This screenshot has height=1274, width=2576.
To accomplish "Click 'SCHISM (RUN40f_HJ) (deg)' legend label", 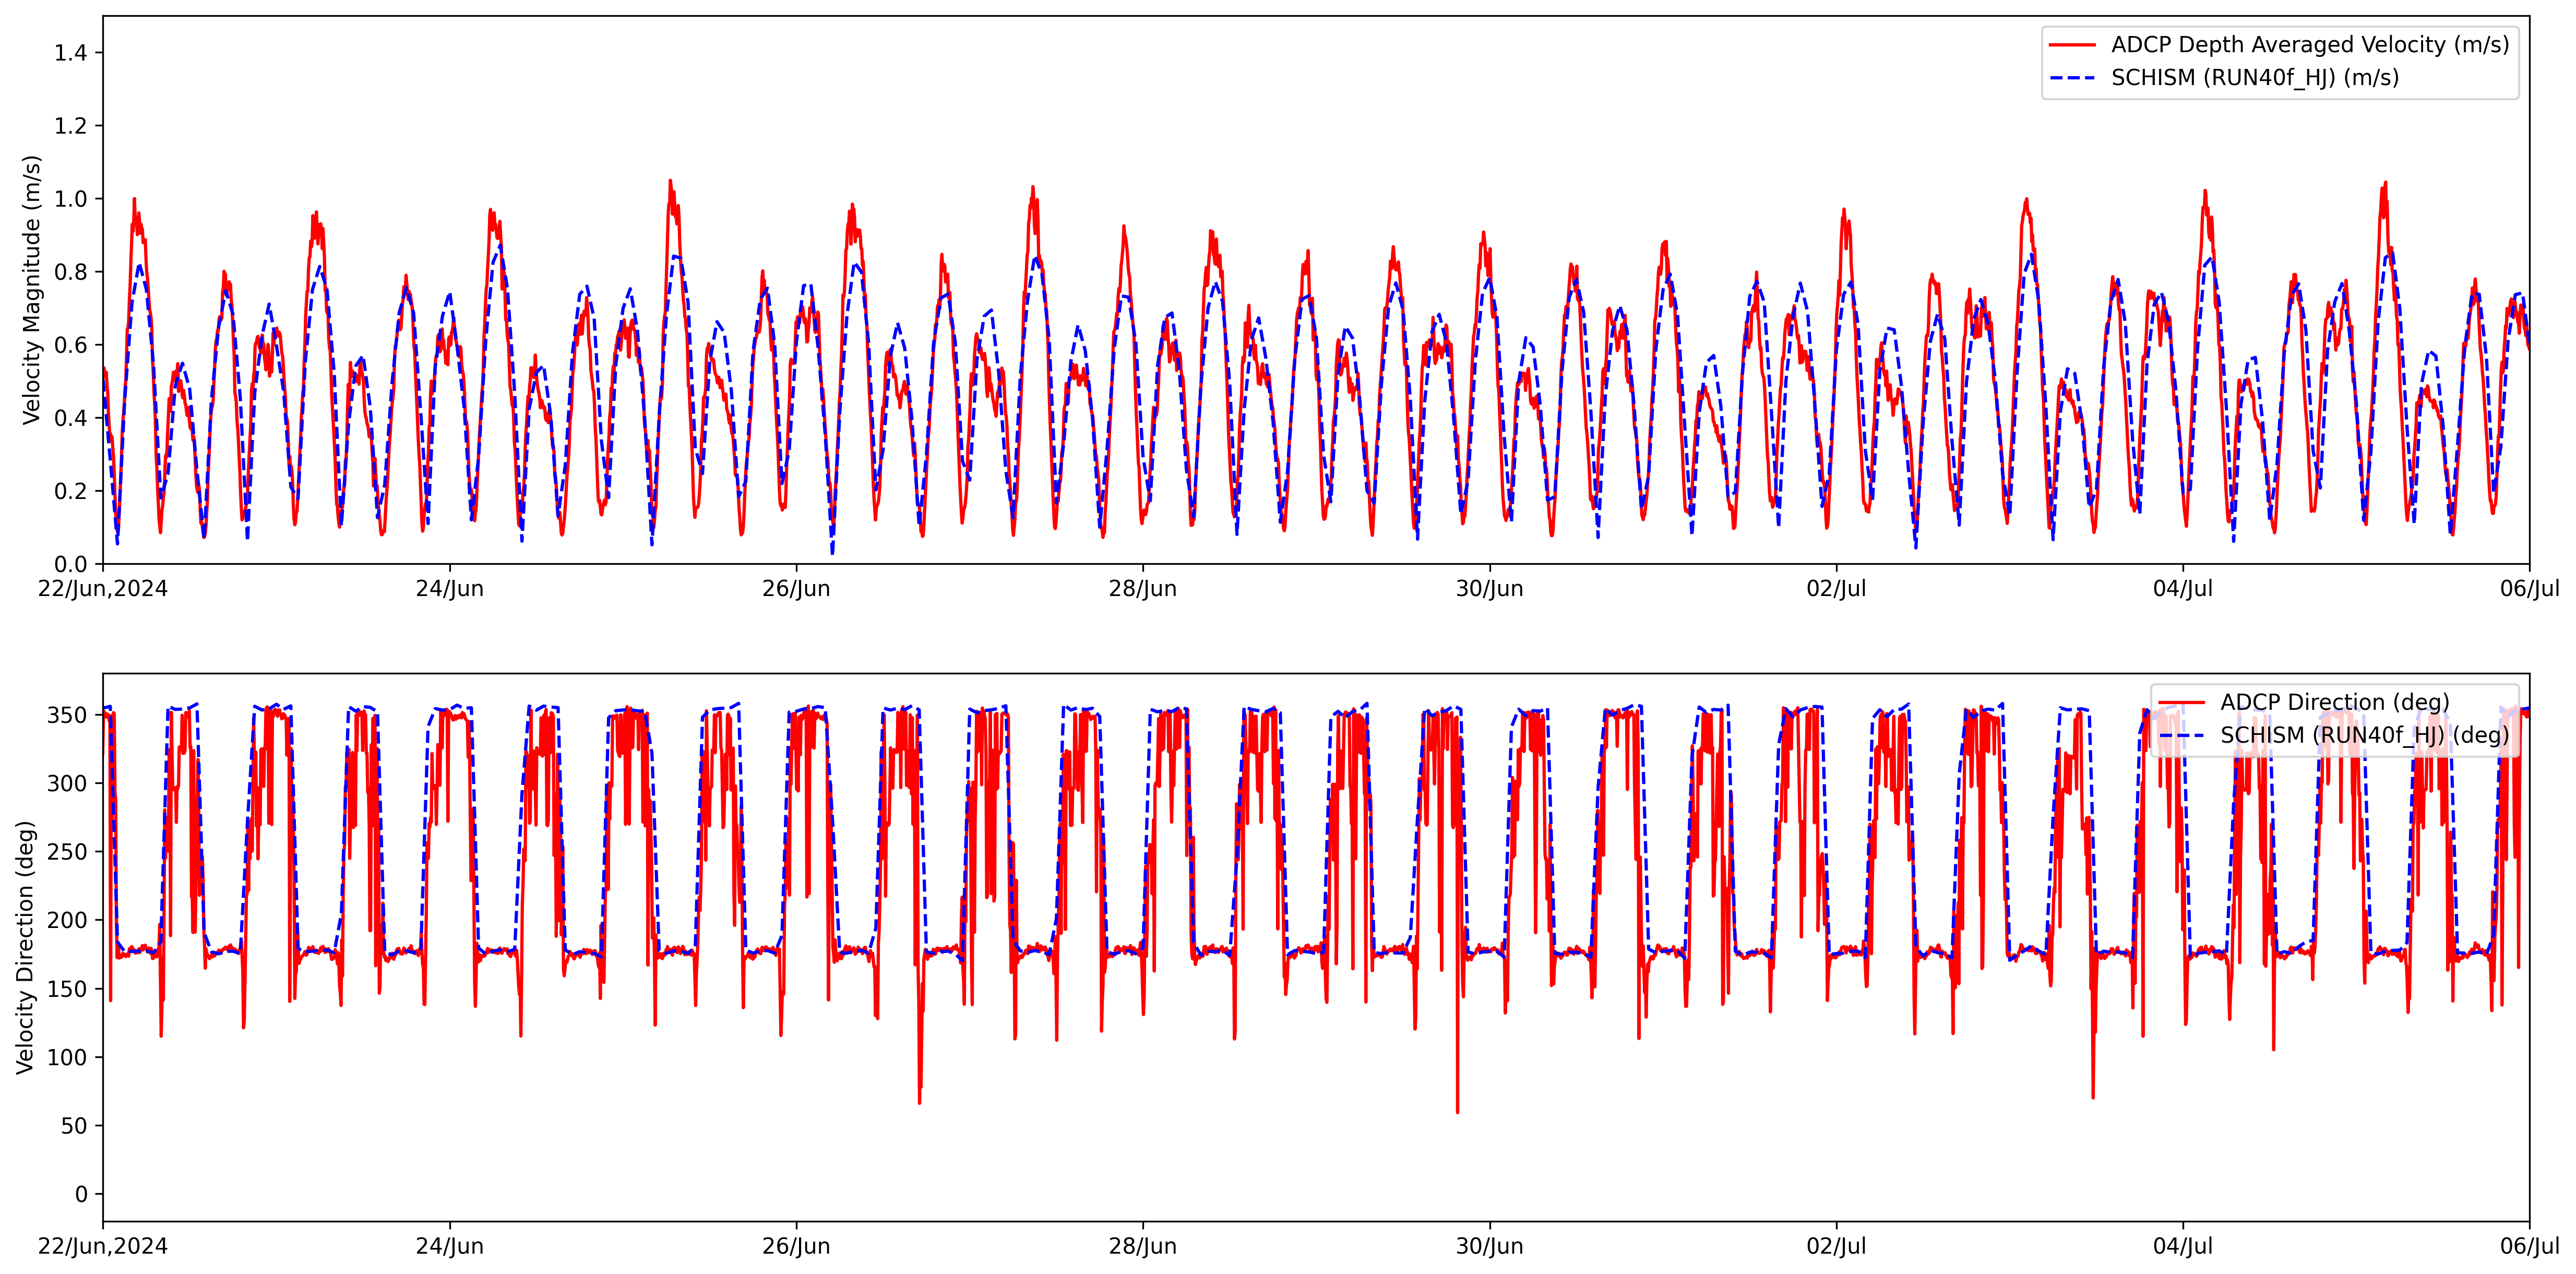I will click(2364, 736).
